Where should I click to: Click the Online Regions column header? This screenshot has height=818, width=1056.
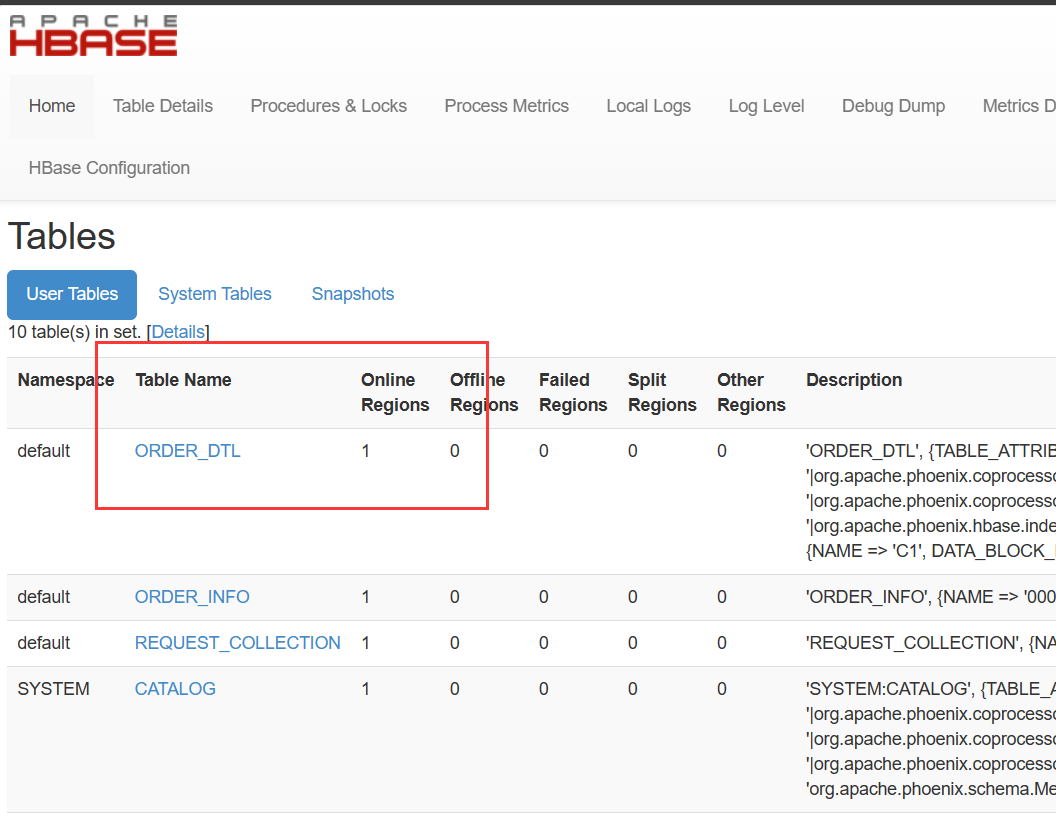click(x=395, y=393)
